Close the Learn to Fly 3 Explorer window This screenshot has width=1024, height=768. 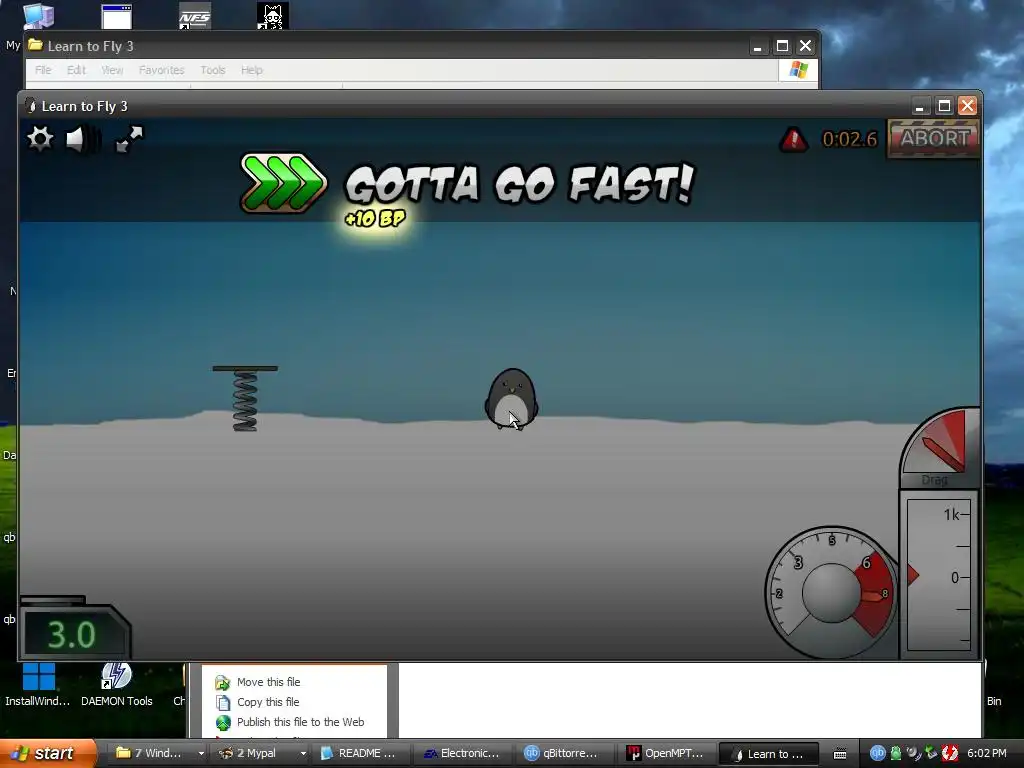(805, 46)
